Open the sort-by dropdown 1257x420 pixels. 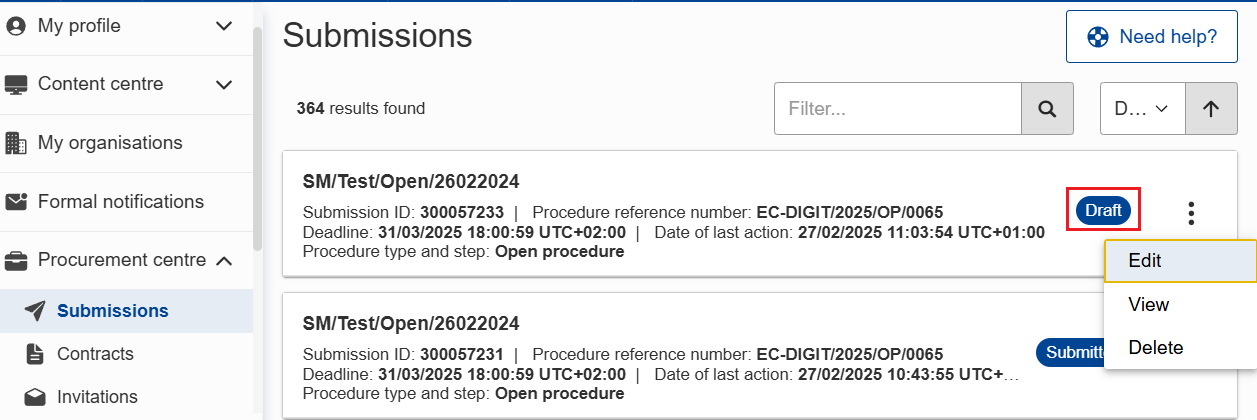[1142, 109]
